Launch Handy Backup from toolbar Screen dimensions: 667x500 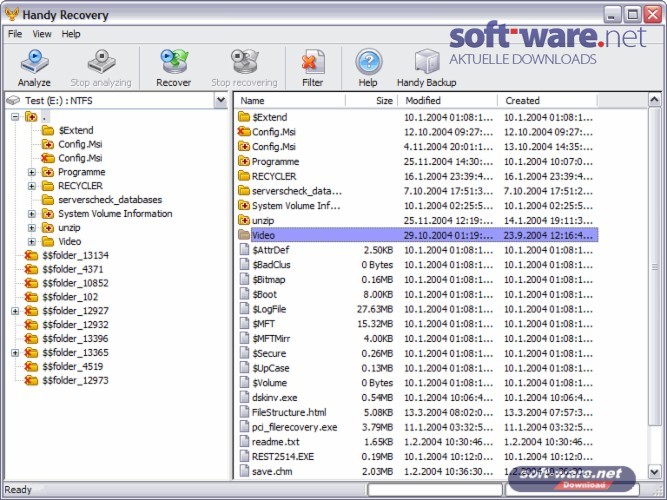(x=427, y=62)
